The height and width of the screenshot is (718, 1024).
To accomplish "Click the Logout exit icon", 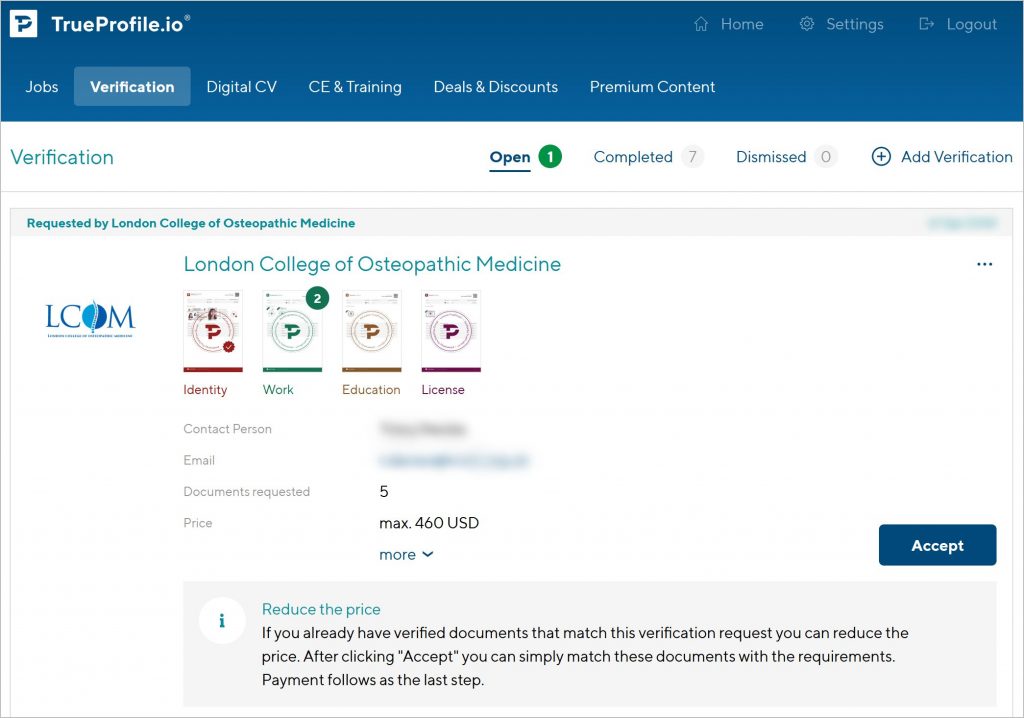I will point(926,24).
